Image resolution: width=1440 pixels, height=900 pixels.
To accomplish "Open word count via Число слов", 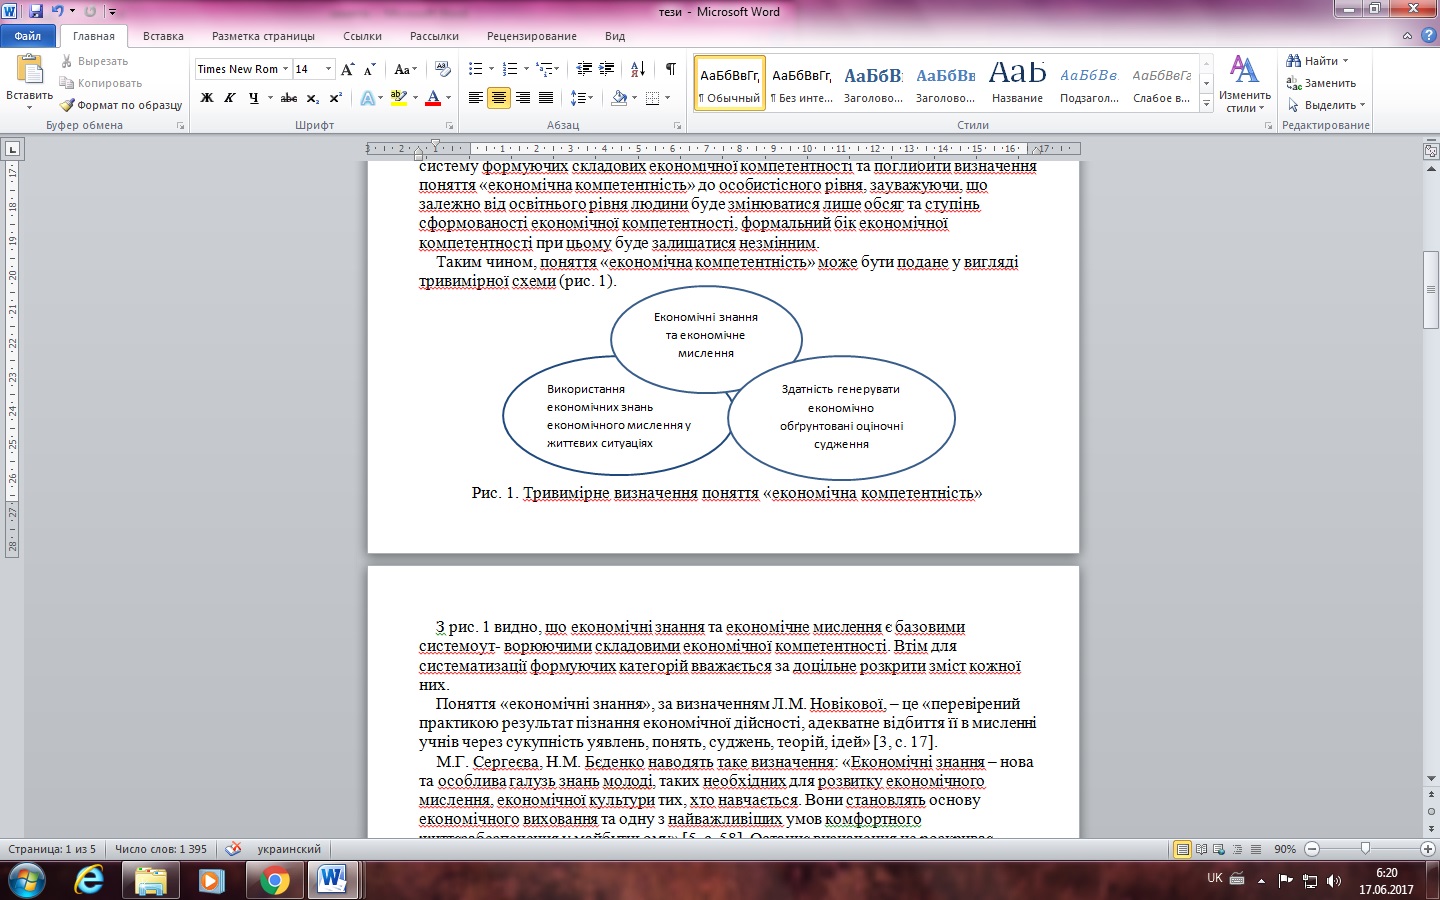I will (x=161, y=849).
